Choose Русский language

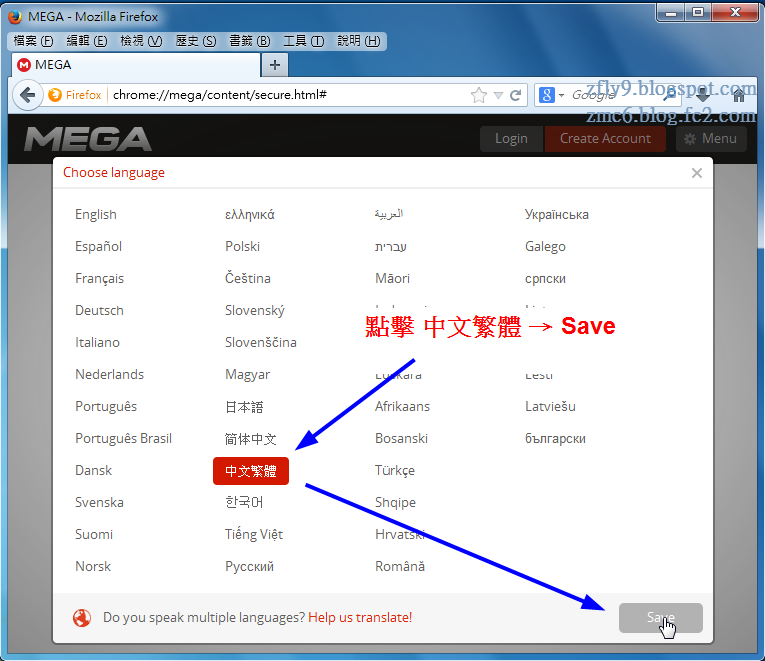point(249,566)
